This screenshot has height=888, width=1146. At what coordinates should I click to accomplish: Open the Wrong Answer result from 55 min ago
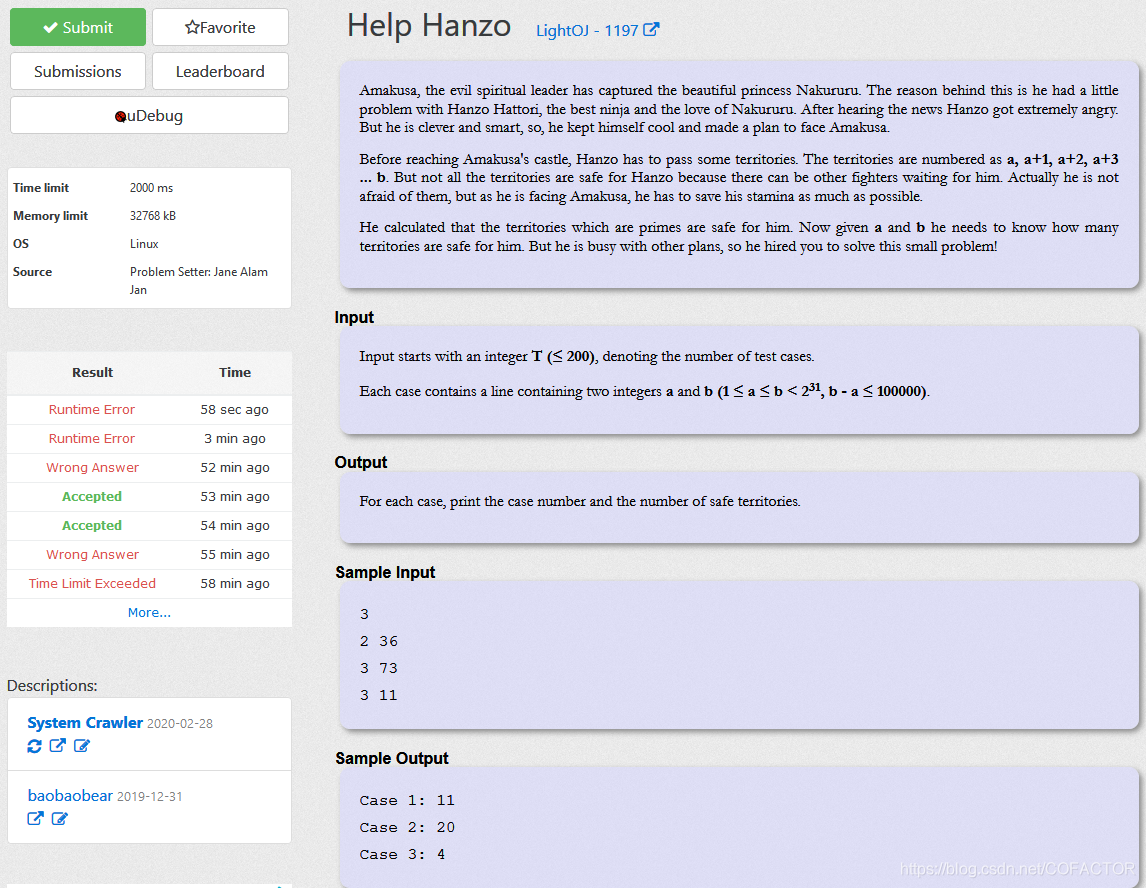pos(92,555)
